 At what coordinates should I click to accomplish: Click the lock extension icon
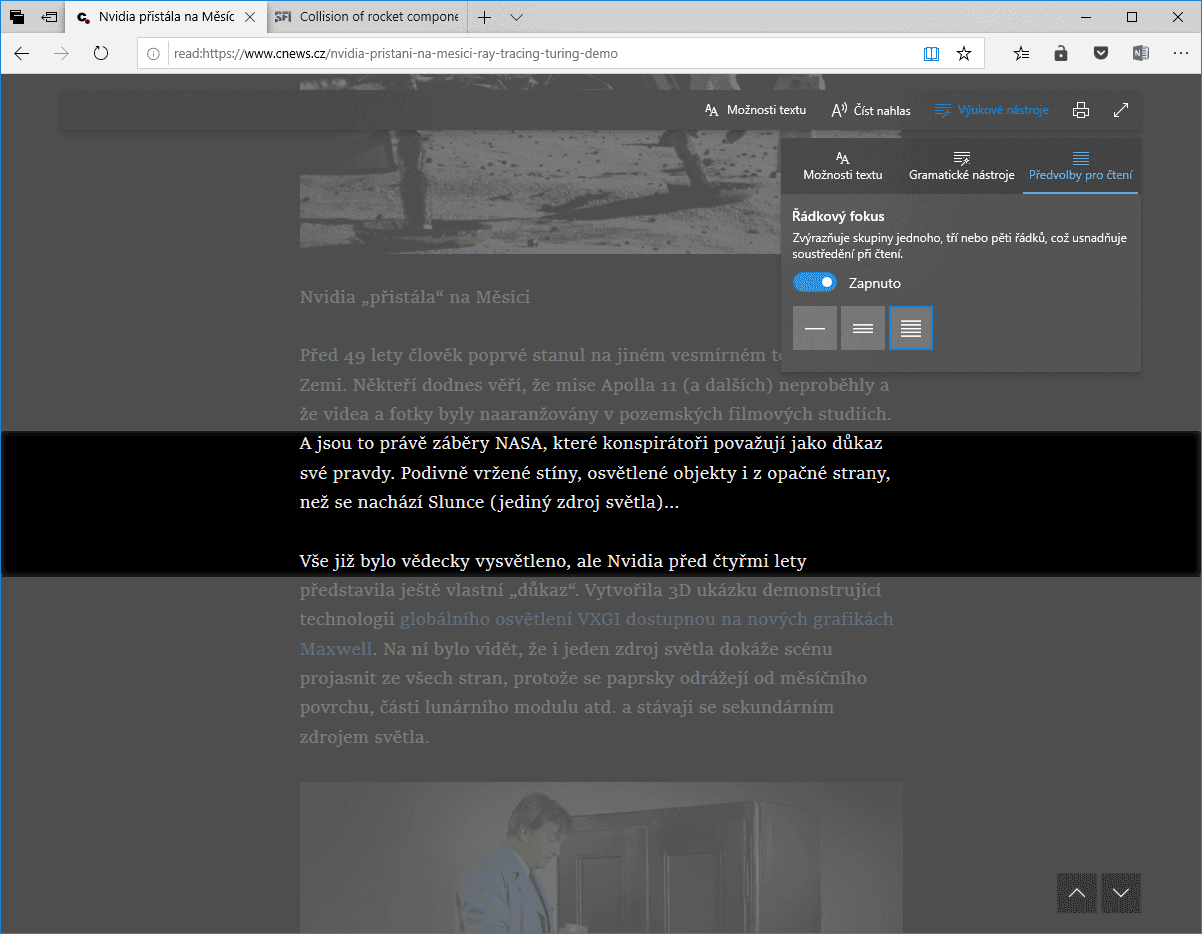(x=1061, y=54)
